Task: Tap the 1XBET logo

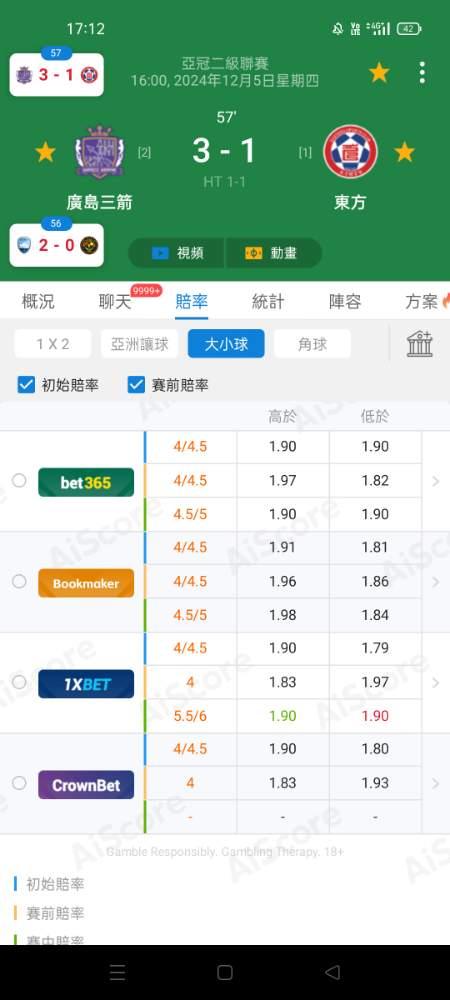Action: click(86, 684)
